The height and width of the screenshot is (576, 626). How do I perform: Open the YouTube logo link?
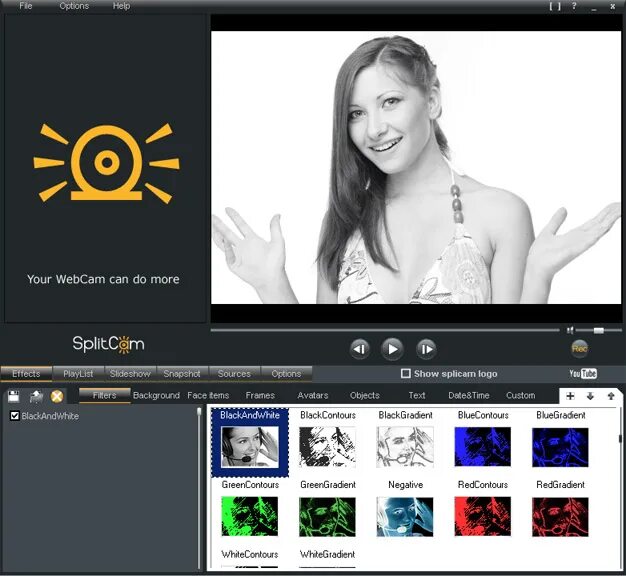pos(583,374)
